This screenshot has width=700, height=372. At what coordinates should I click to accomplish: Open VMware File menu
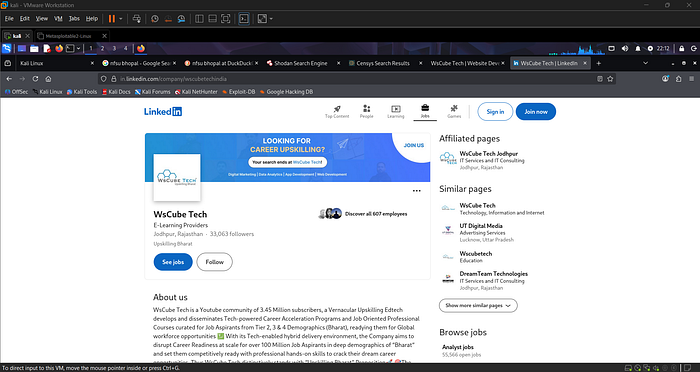tap(9, 19)
